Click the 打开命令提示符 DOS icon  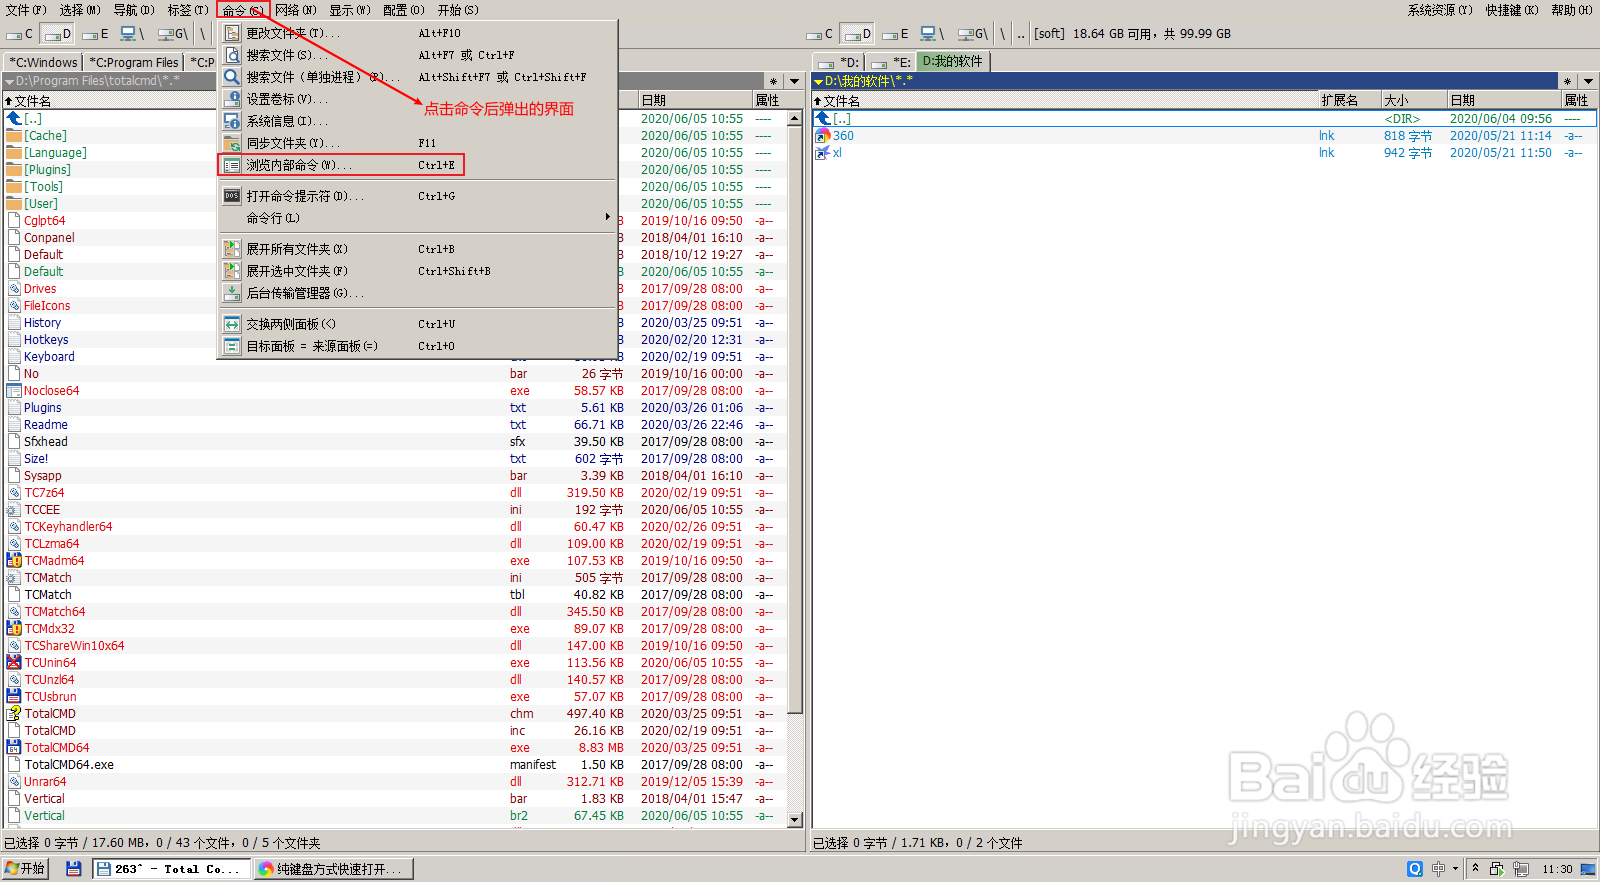coord(232,196)
